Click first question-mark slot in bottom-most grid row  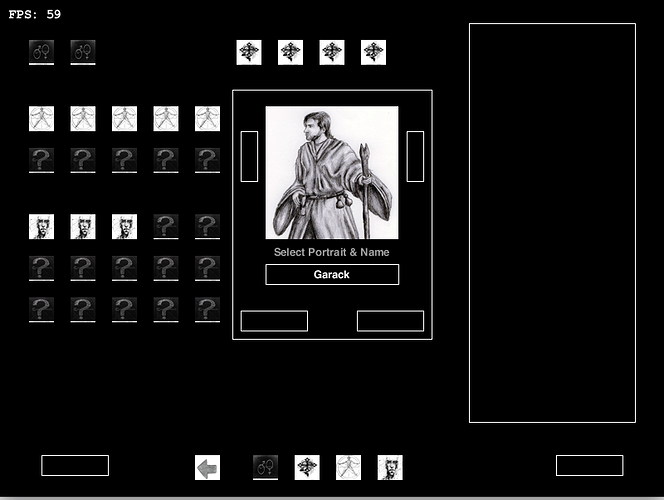(42, 309)
